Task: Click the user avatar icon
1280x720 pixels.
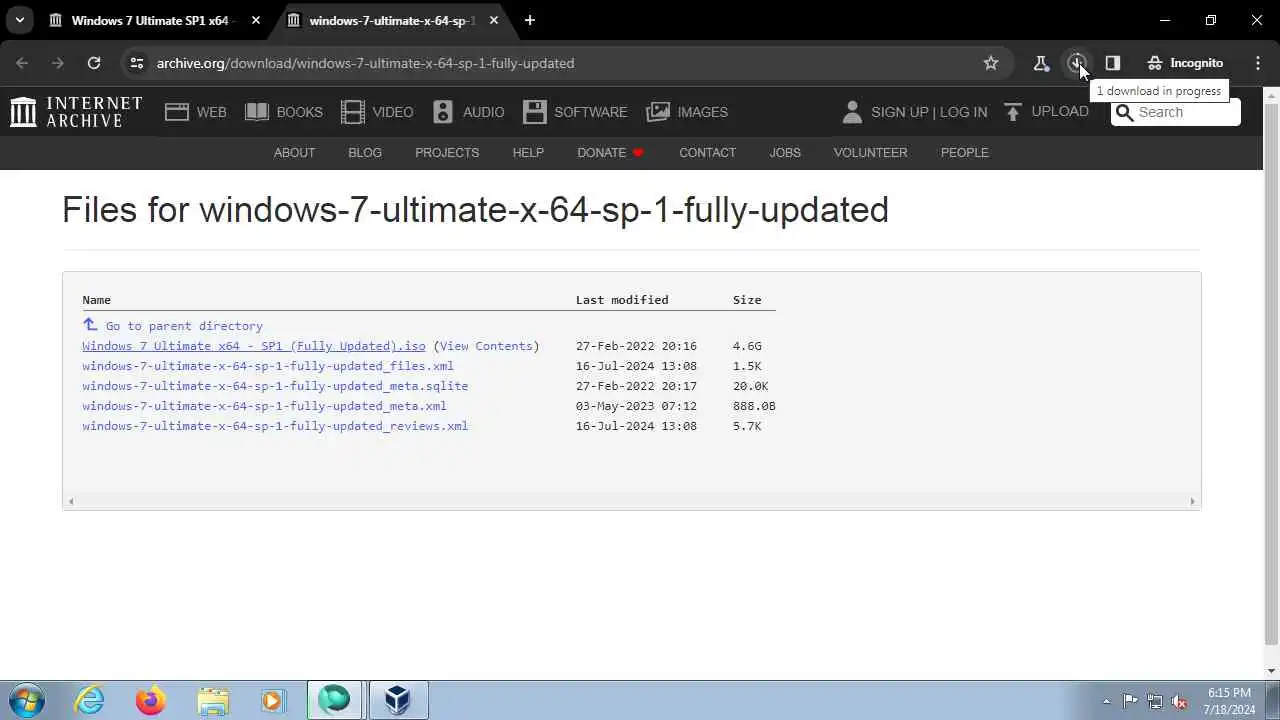Action: pyautogui.click(x=852, y=112)
